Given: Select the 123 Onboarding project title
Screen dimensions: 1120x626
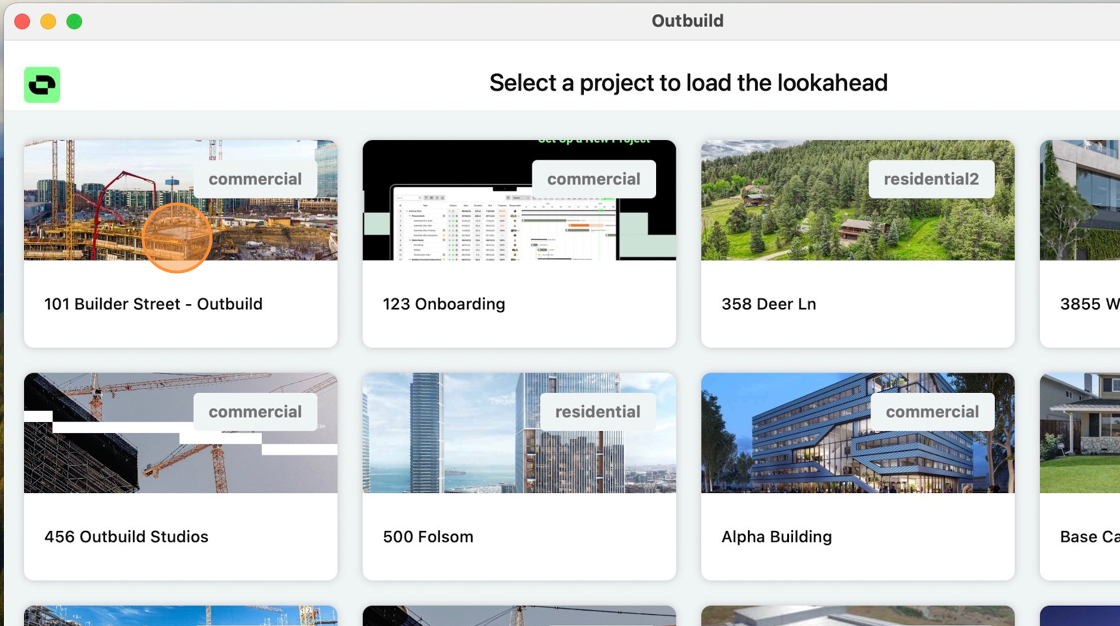Looking at the screenshot, I should [444, 304].
